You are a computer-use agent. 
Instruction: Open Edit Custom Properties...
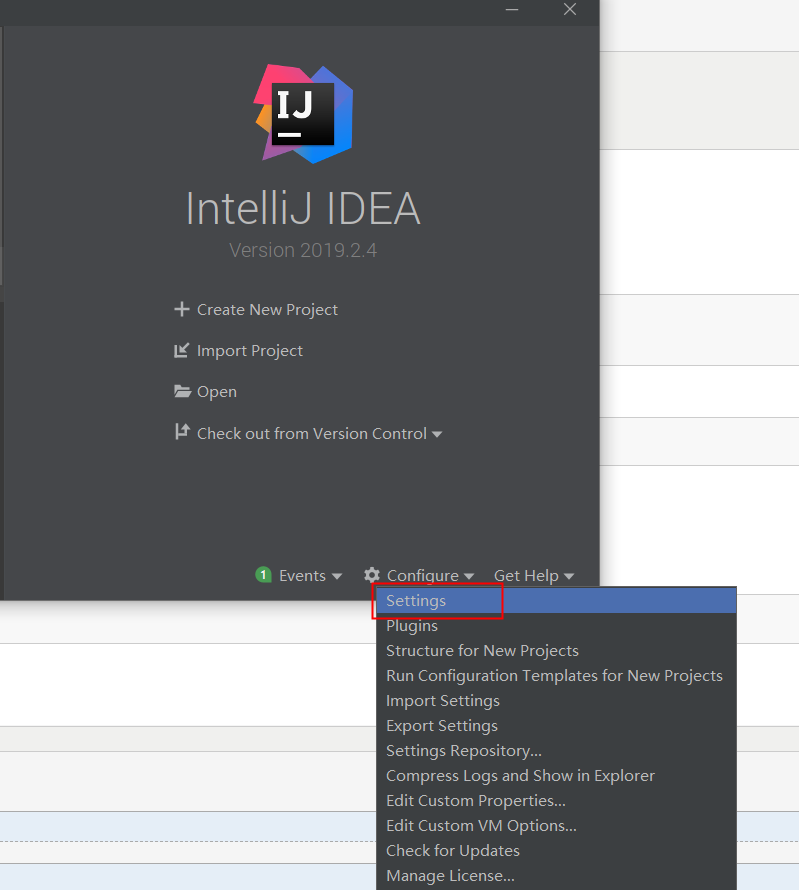556,800
